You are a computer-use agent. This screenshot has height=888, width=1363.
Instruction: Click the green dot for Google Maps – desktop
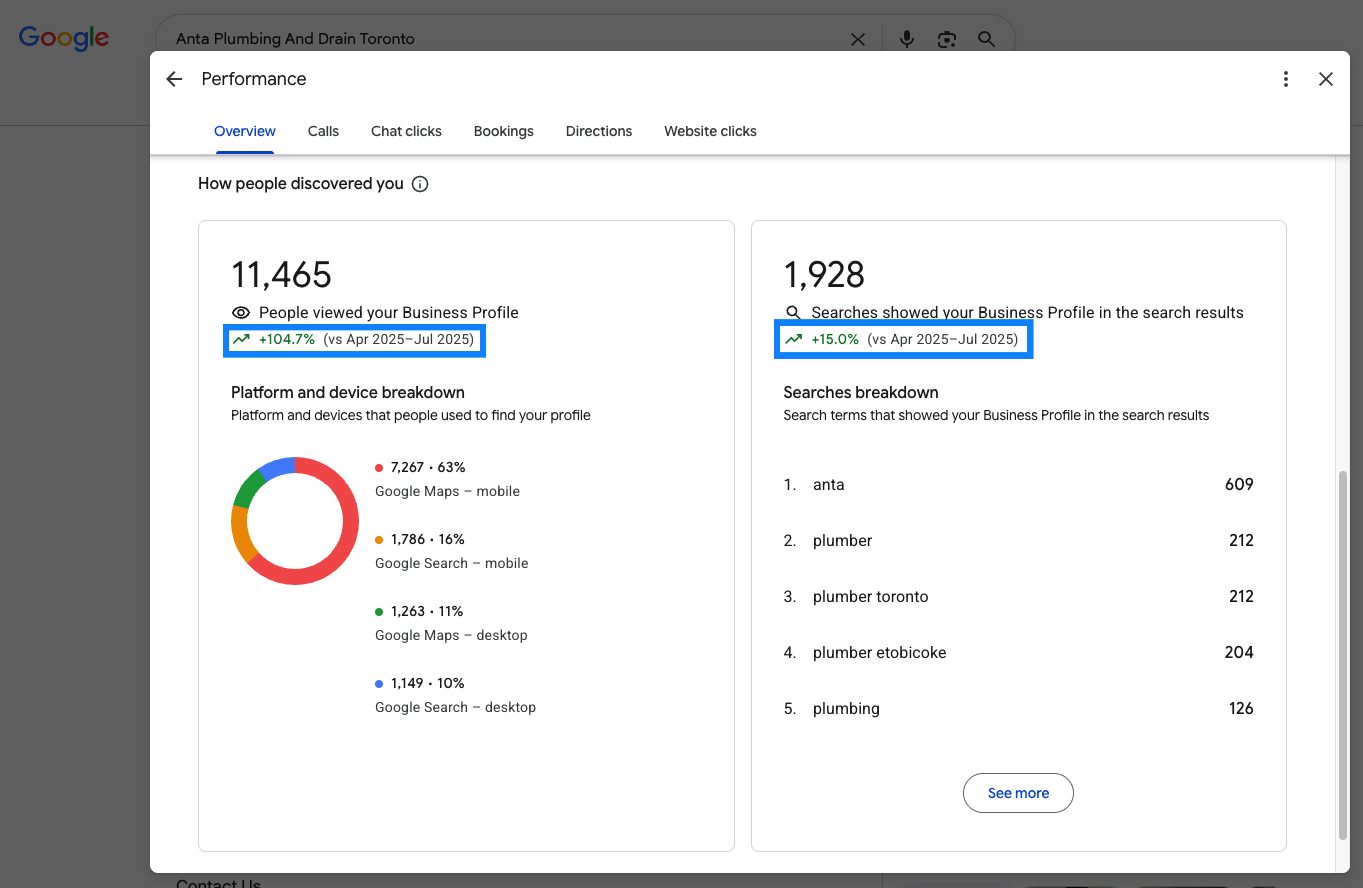click(x=379, y=611)
